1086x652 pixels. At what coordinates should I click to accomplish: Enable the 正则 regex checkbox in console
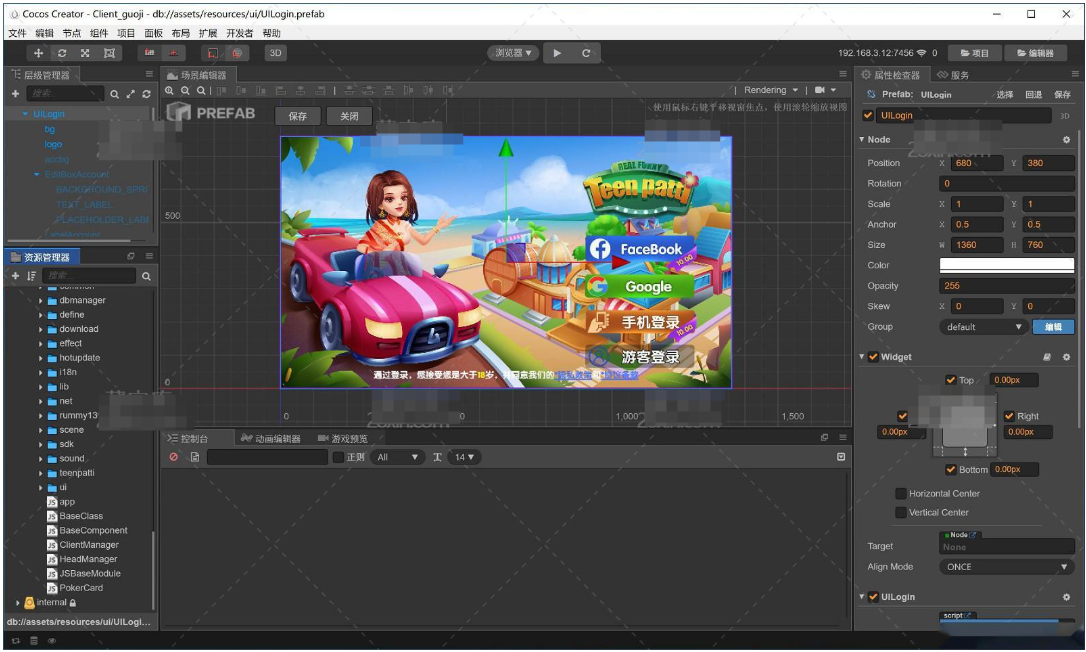tap(338, 457)
